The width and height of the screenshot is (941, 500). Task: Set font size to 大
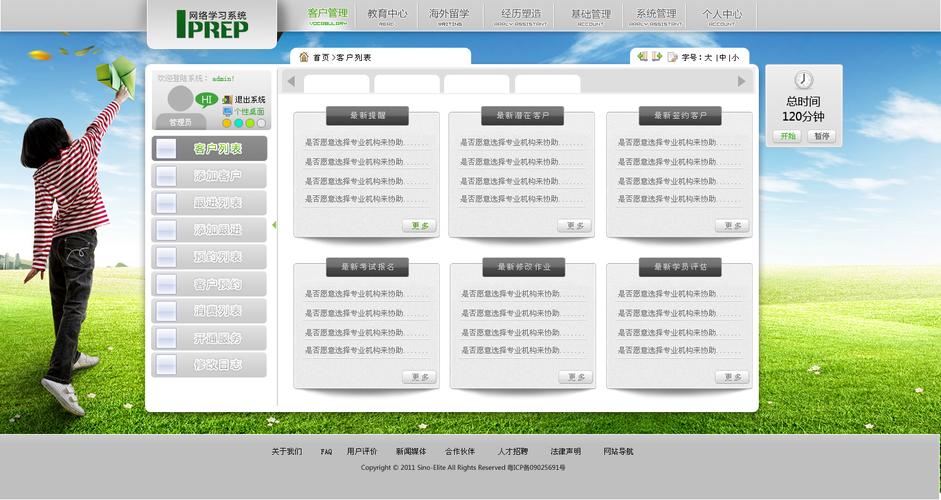[708, 58]
